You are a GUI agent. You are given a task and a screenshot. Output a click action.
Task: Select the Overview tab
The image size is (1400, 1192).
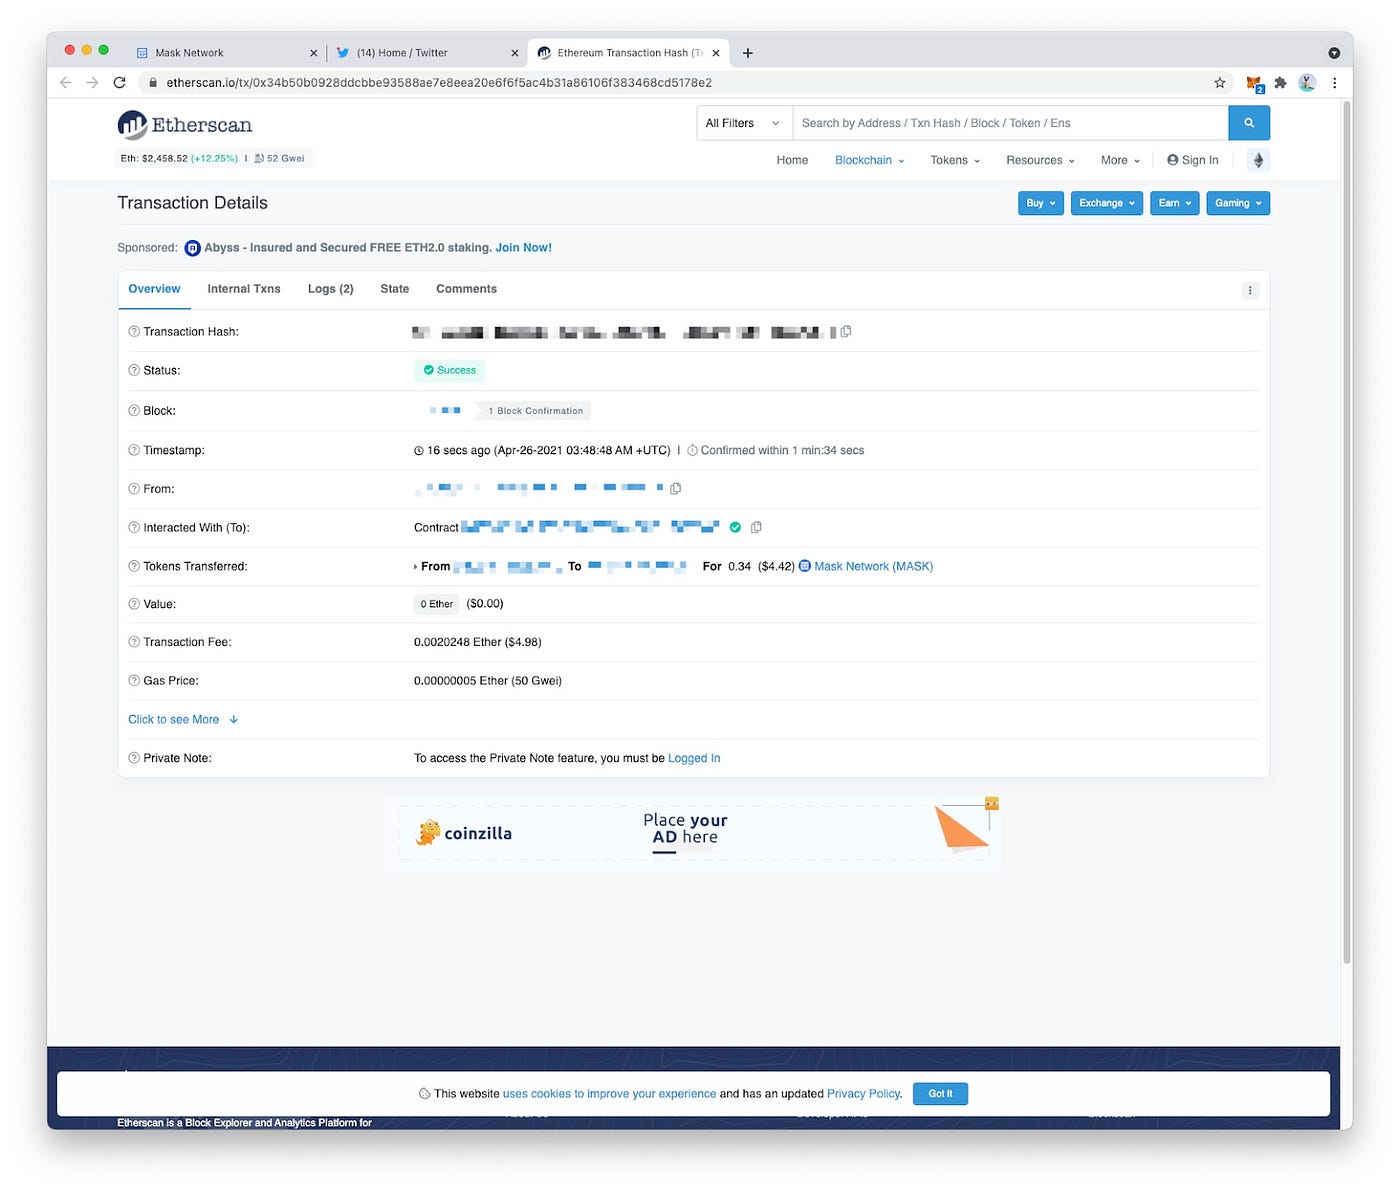154,289
